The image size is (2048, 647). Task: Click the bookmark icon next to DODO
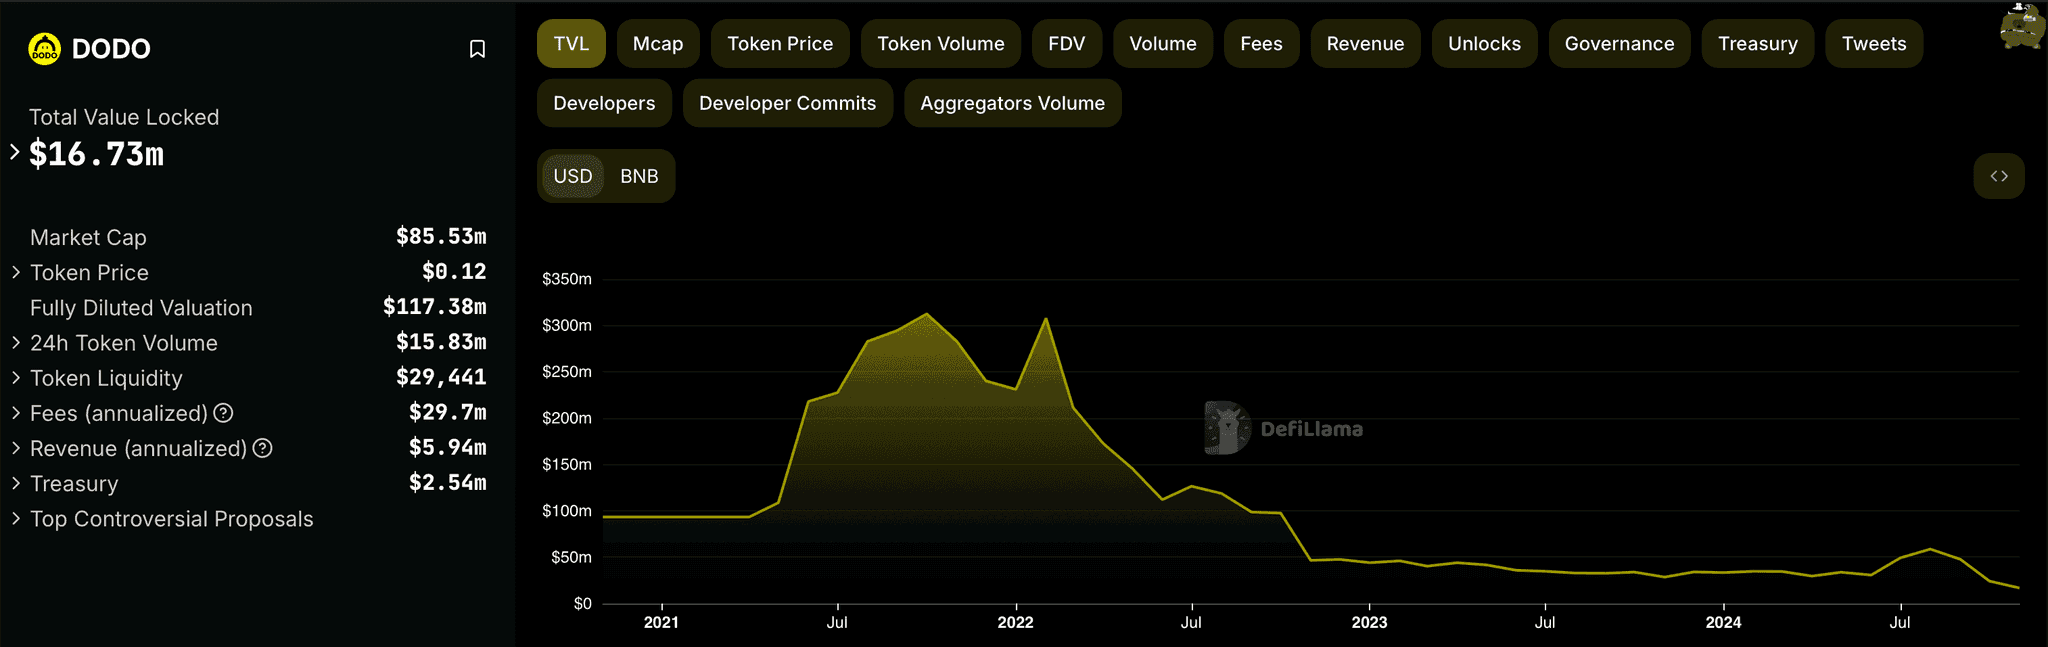(x=477, y=49)
